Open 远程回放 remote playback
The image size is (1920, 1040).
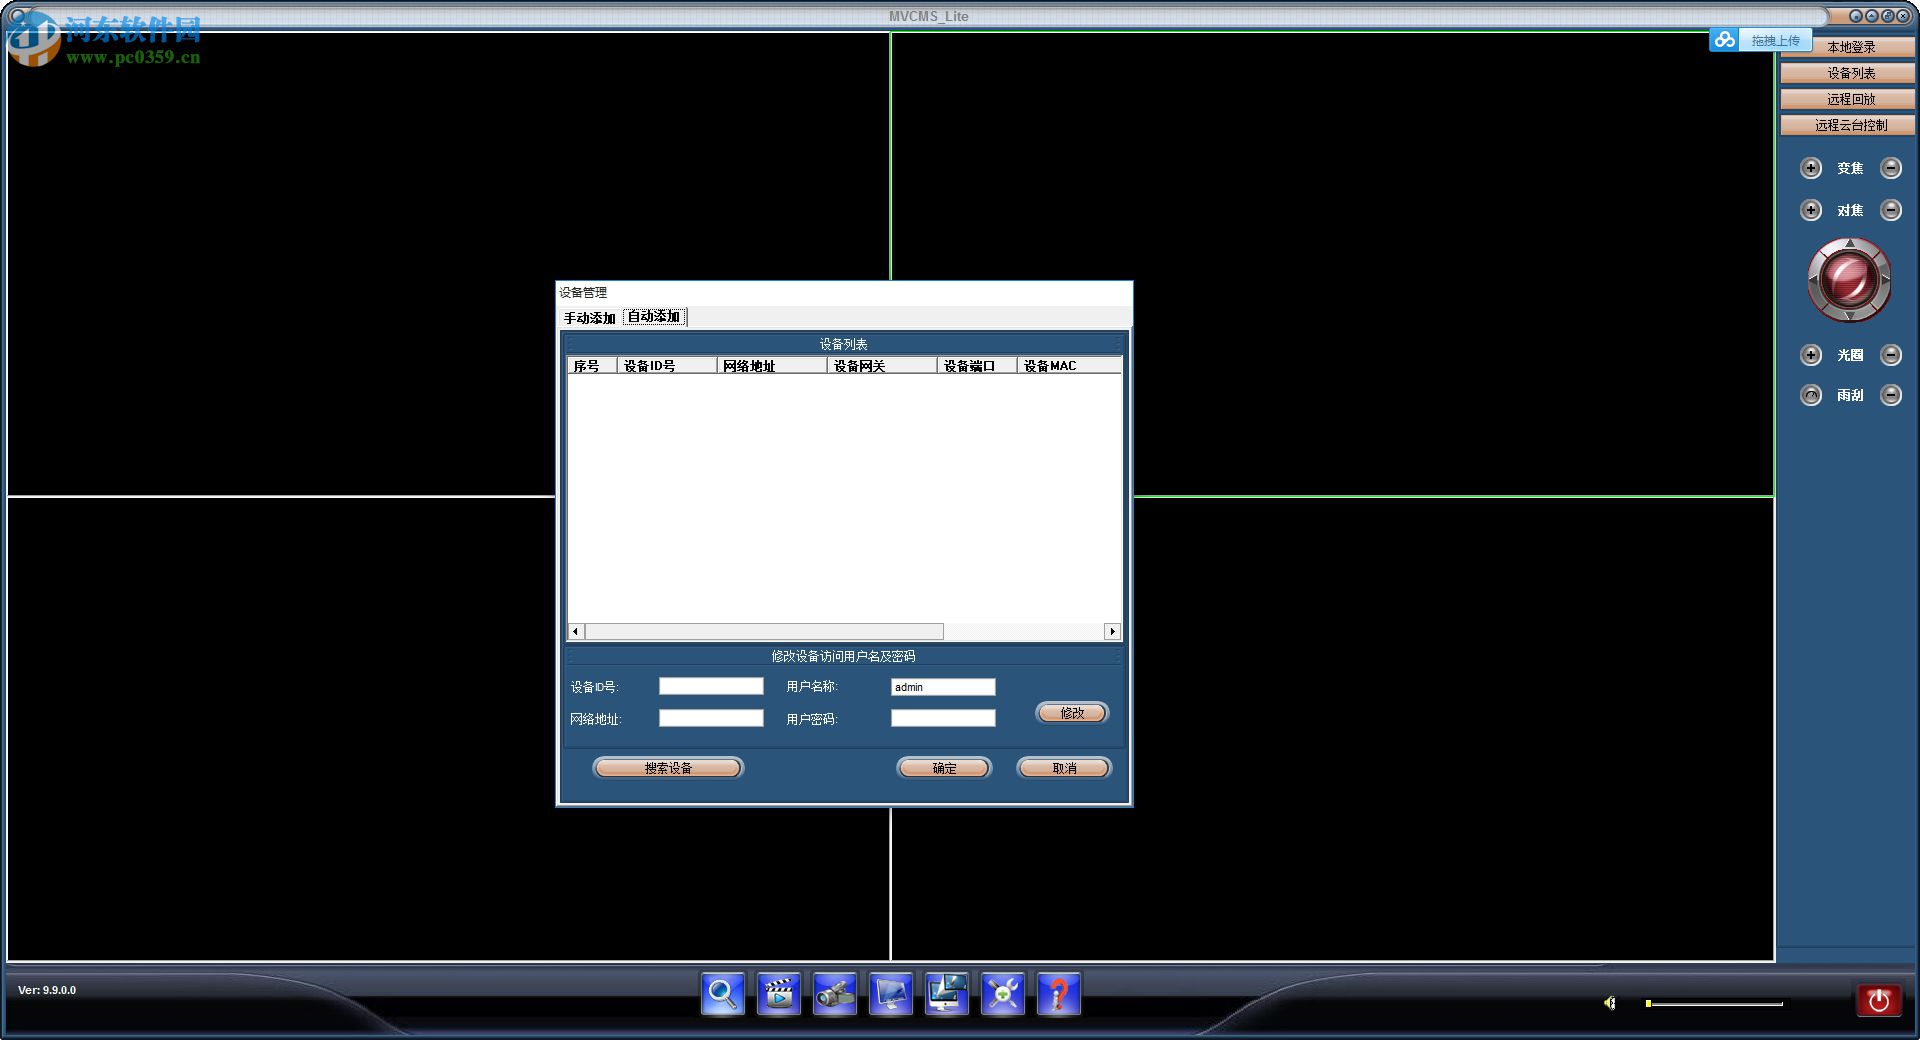pyautogui.click(x=1848, y=99)
